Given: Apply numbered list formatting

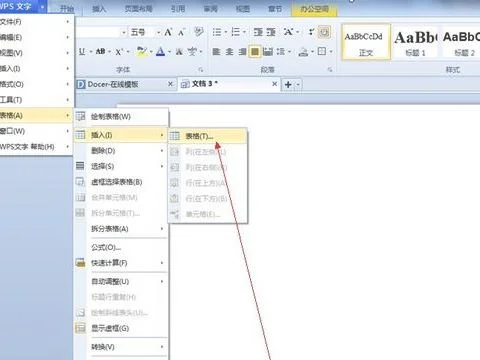Looking at the screenshot, I should pos(236,32).
